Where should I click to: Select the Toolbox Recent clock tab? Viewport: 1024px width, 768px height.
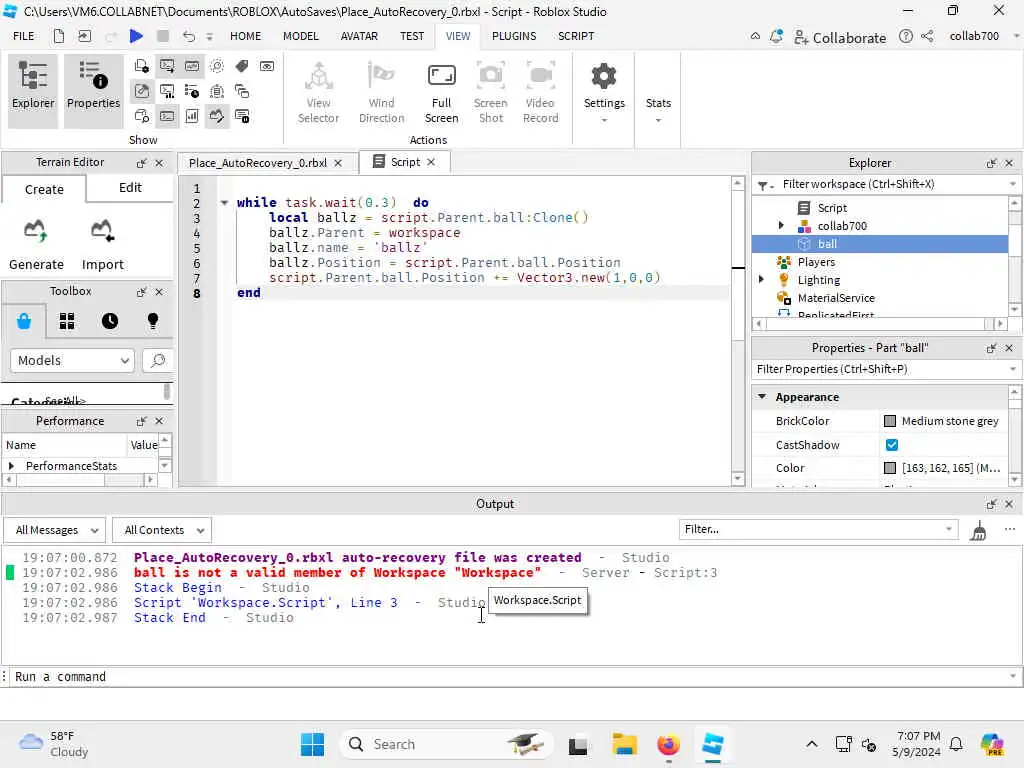(110, 321)
